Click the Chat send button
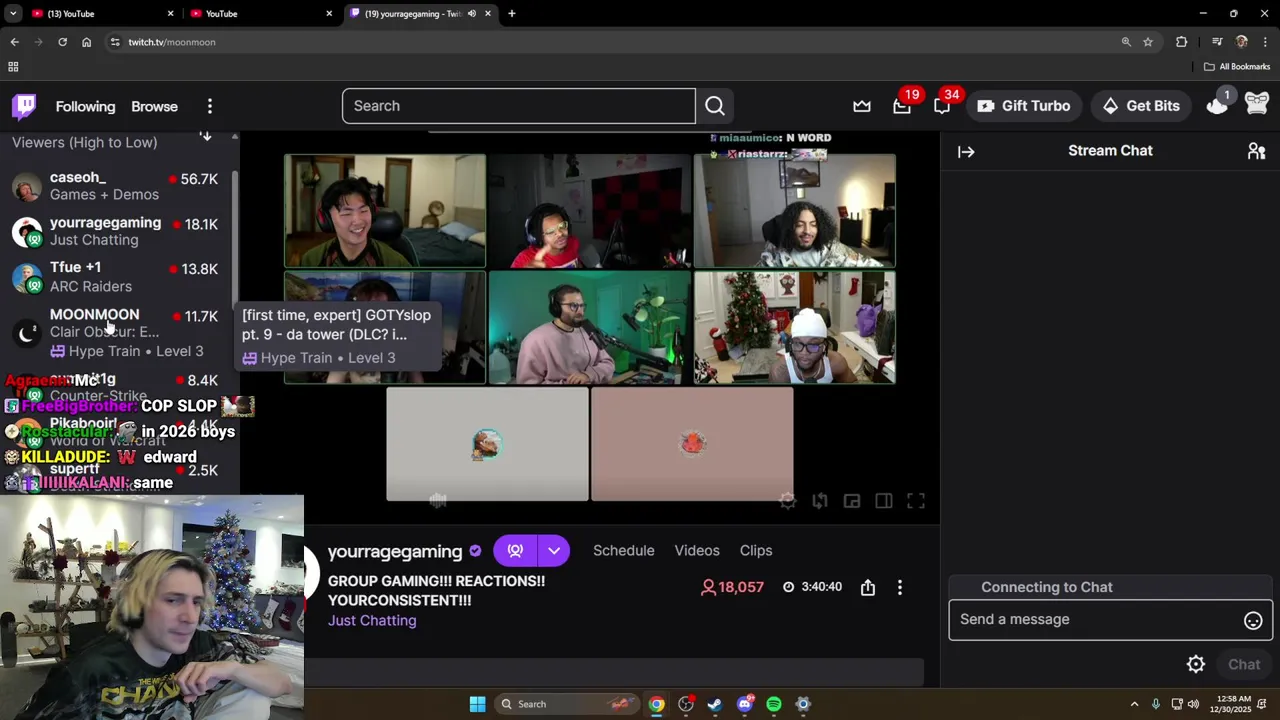The width and height of the screenshot is (1280, 720). pyautogui.click(x=1244, y=664)
